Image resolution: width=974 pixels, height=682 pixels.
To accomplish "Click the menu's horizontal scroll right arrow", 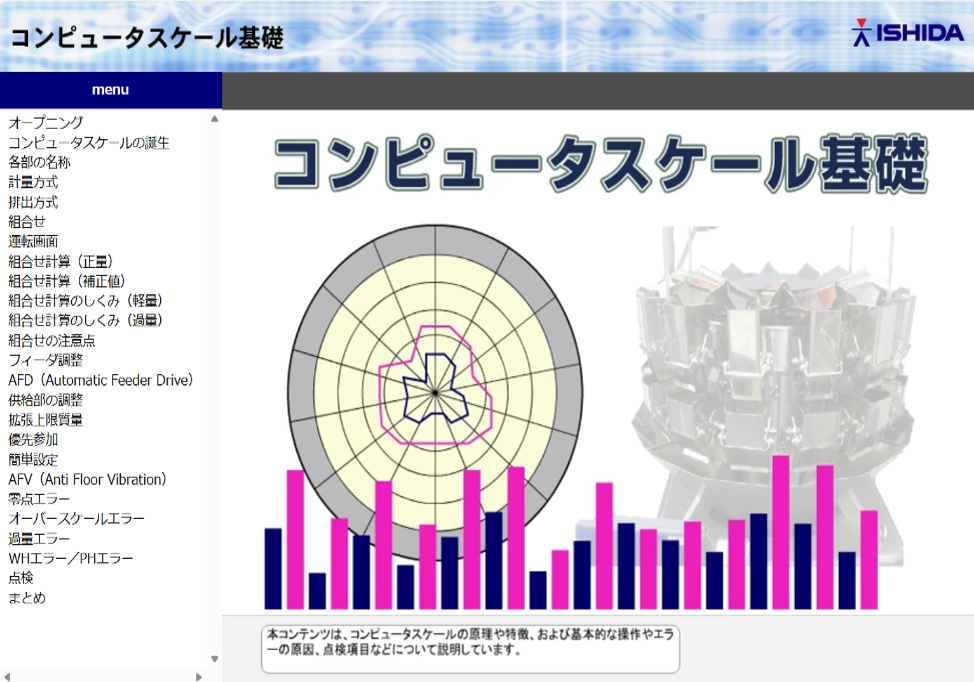I will click(199, 676).
